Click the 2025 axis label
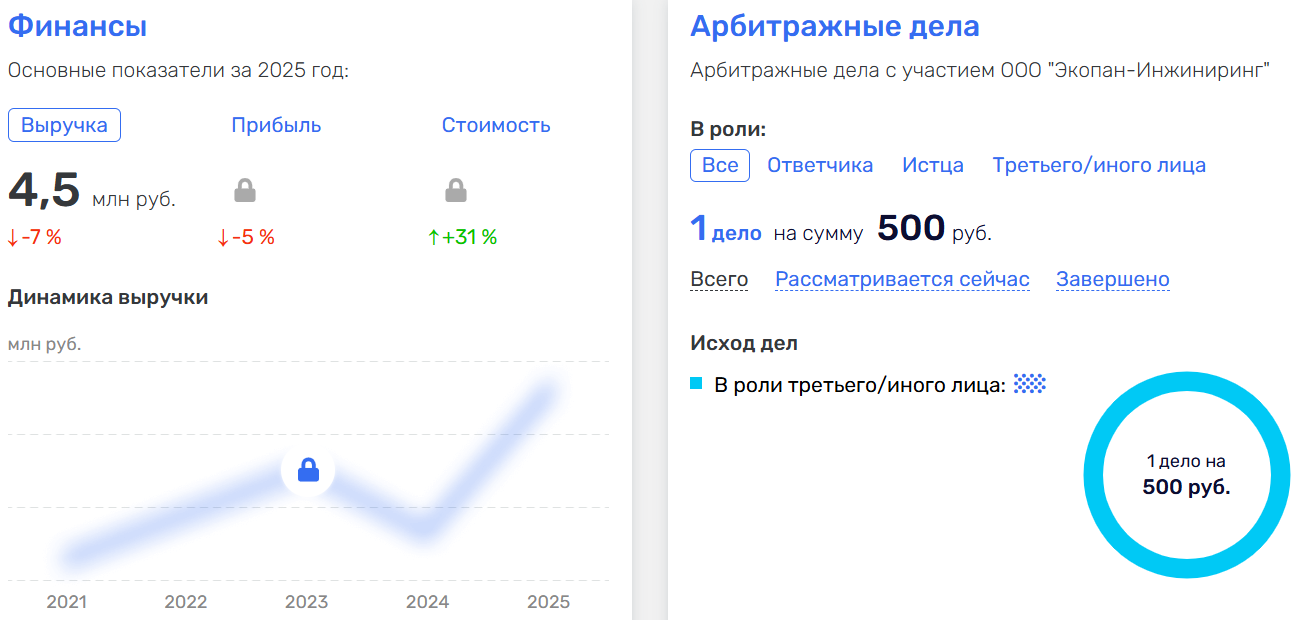The image size is (1291, 620). (548, 602)
